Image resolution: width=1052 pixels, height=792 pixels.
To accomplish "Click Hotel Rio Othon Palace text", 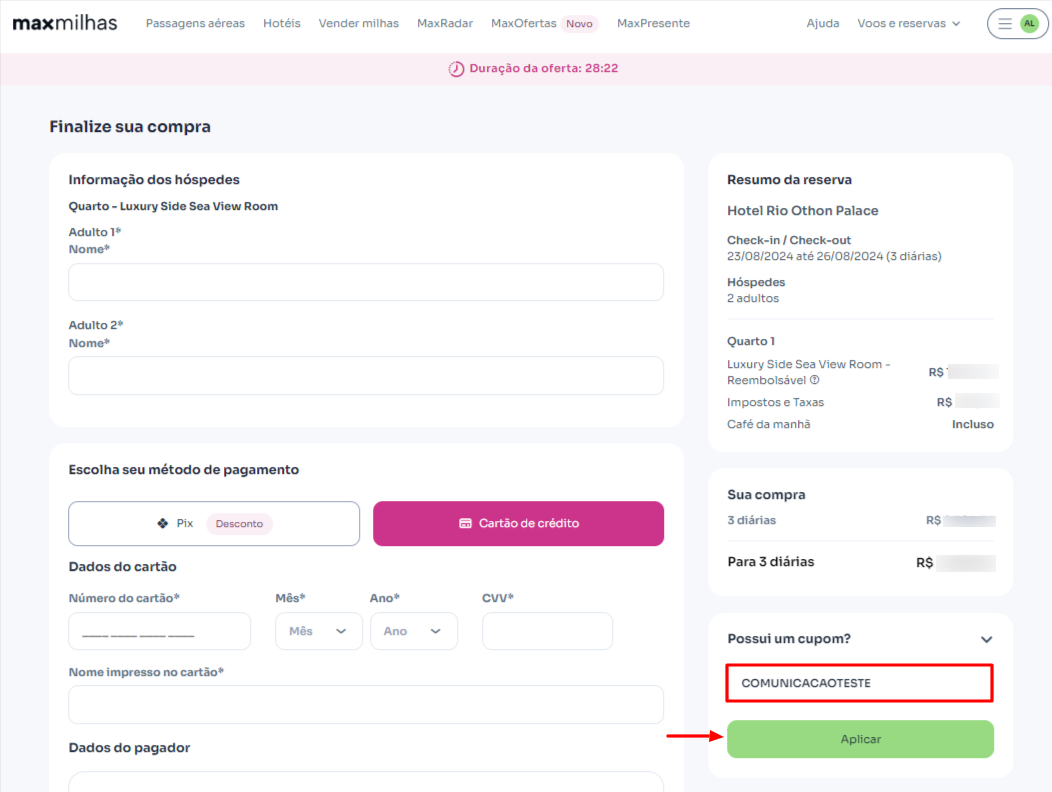I will click(x=802, y=211).
